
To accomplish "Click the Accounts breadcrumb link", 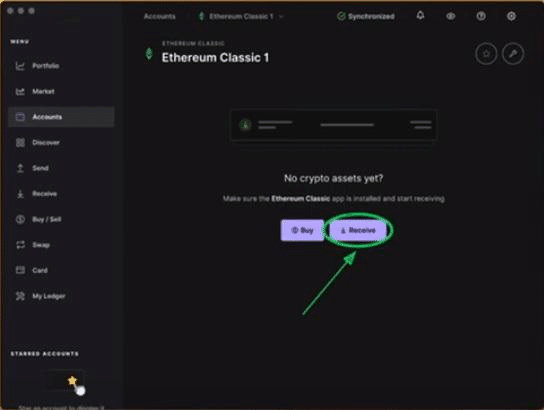I will click(160, 16).
